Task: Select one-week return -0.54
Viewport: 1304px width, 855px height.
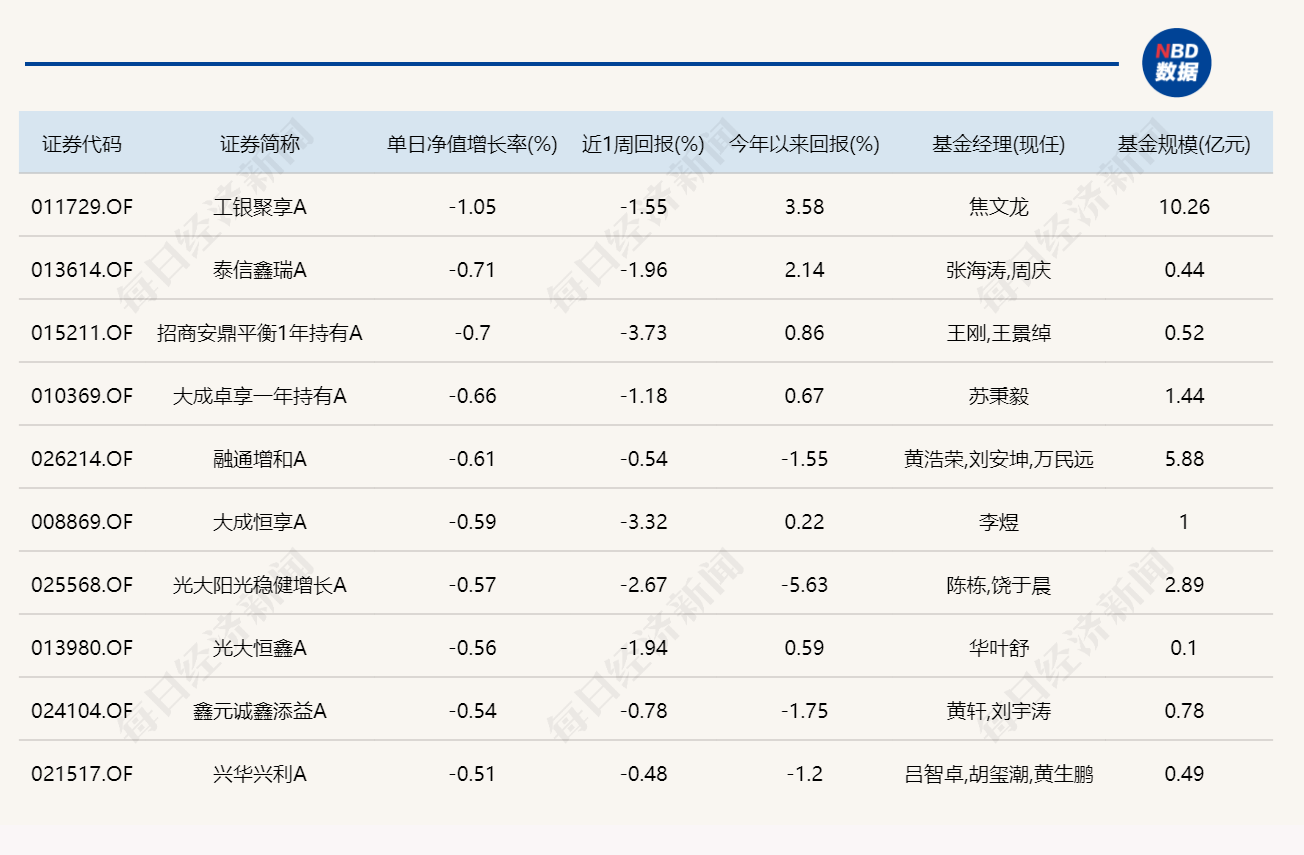Action: click(644, 459)
